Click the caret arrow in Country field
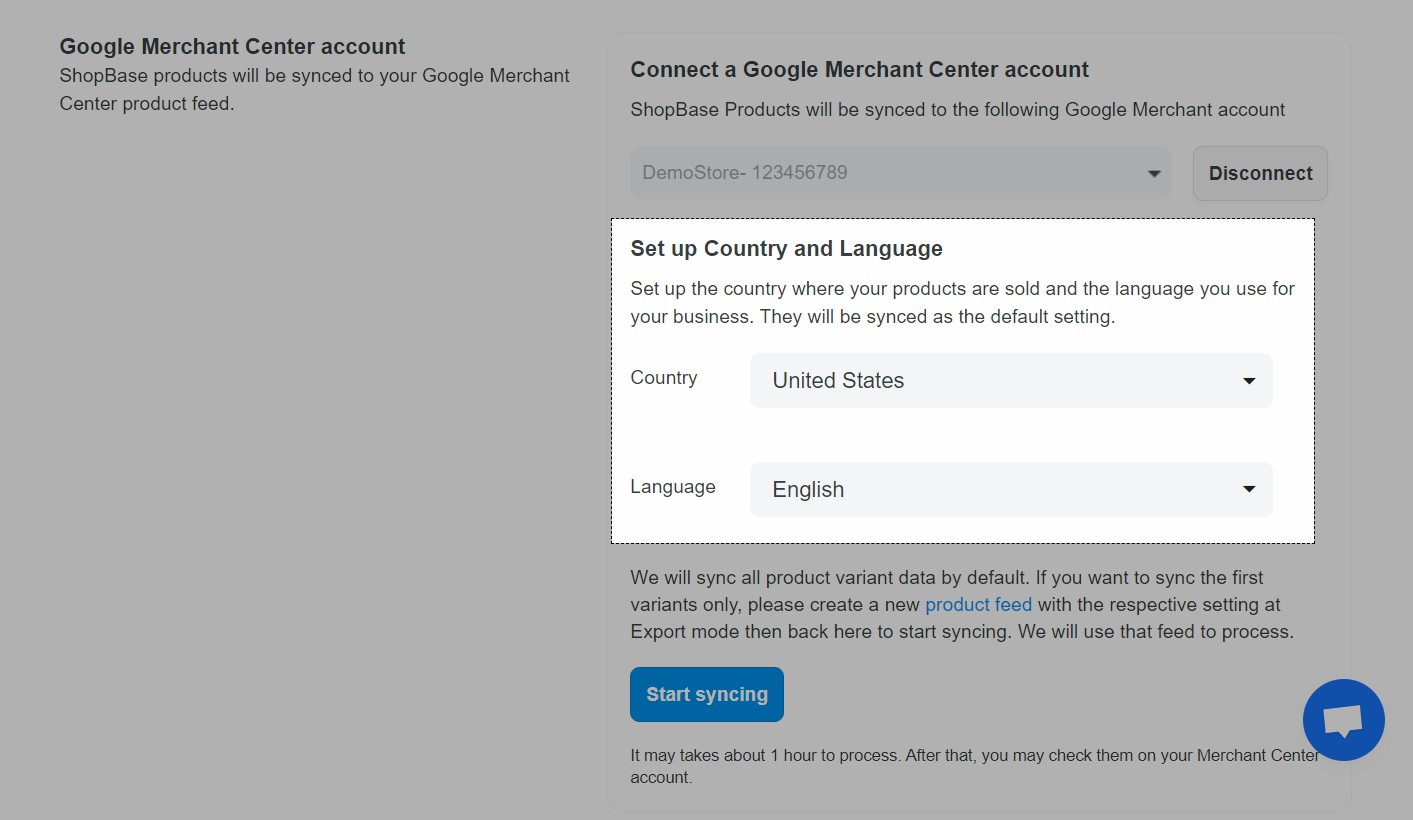 1248,381
